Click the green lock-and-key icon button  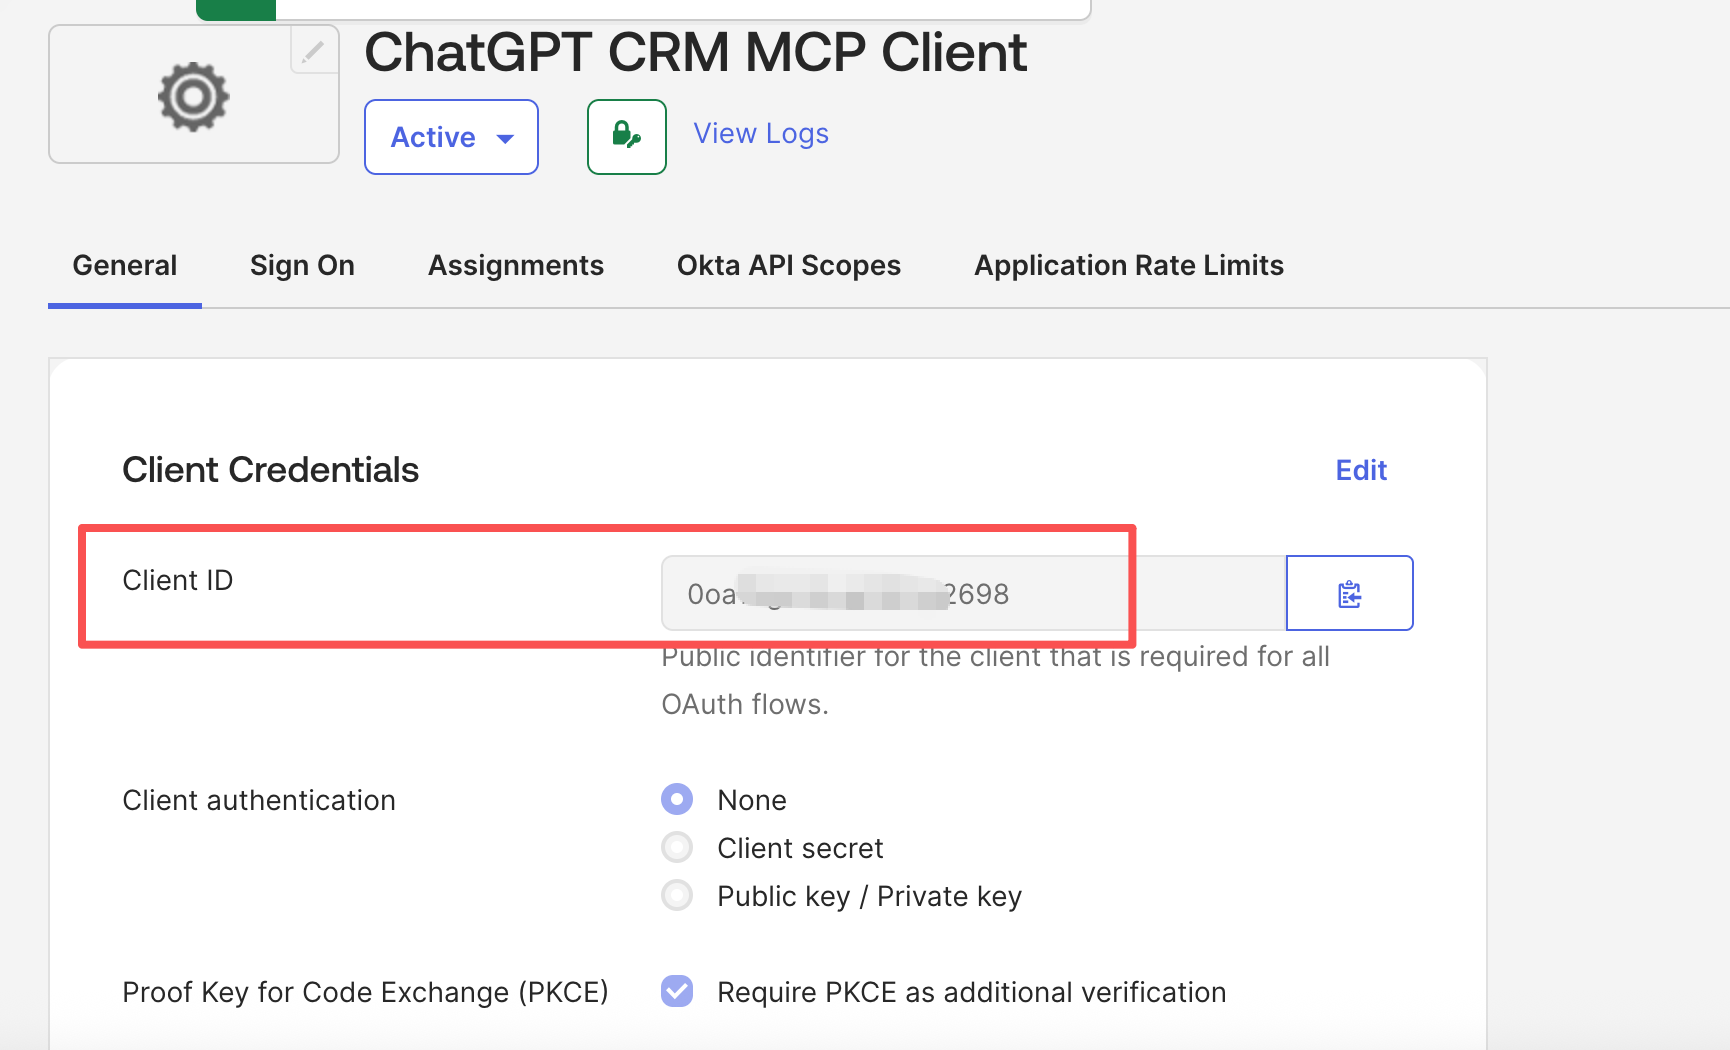click(627, 137)
